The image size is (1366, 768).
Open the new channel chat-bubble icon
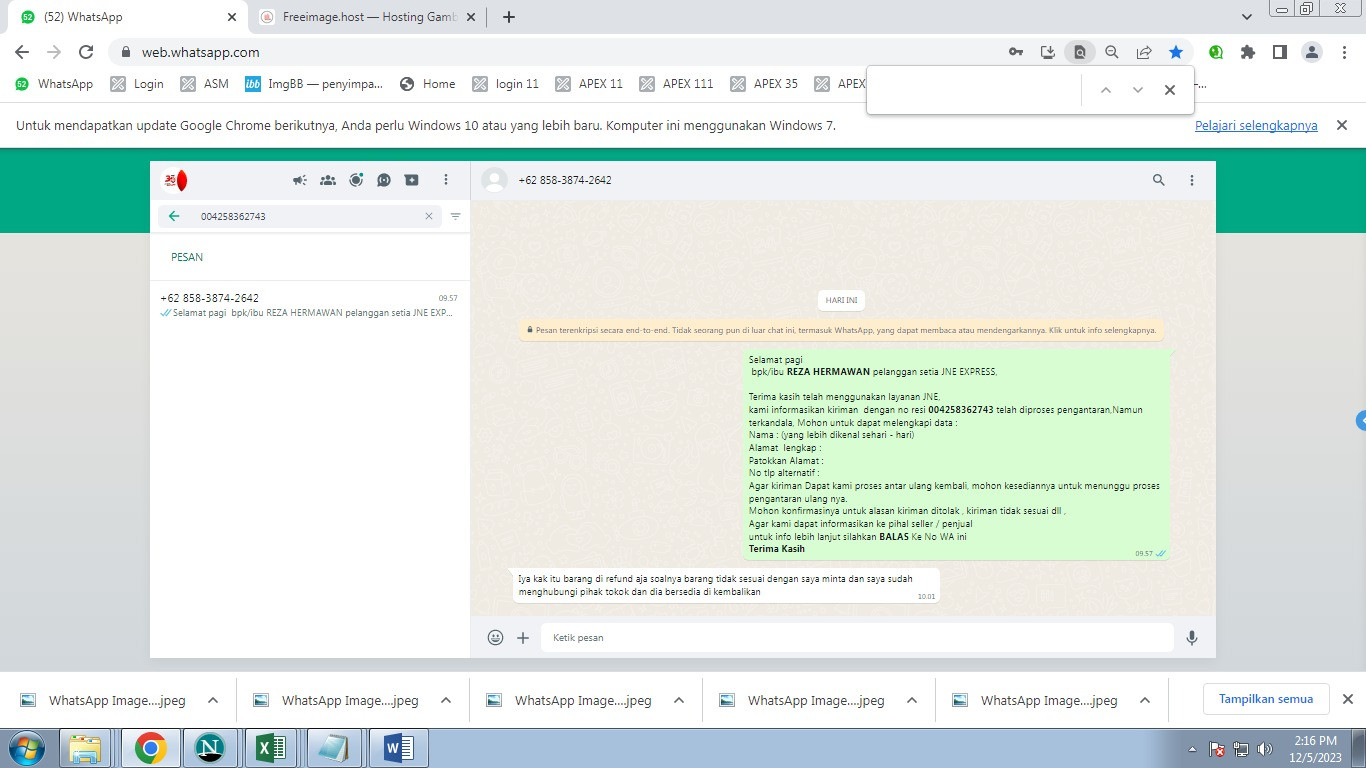[x=384, y=180]
